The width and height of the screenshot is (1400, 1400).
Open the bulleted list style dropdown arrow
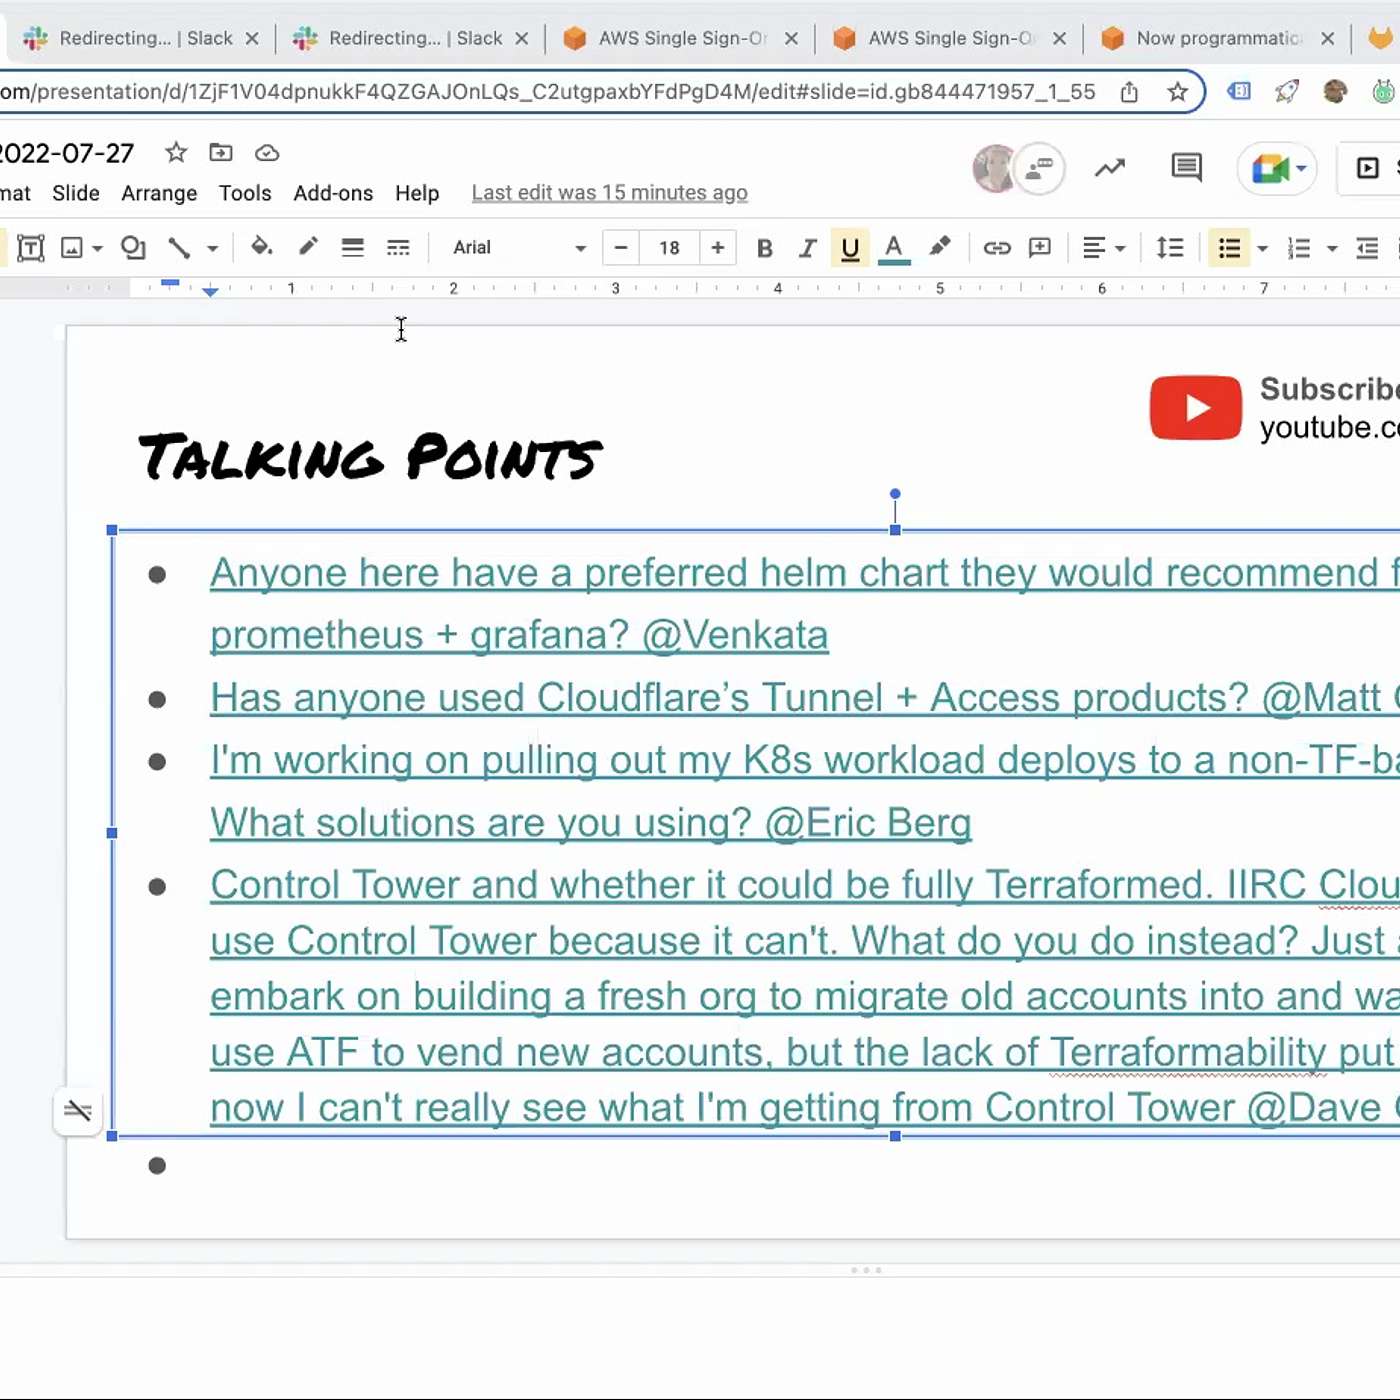point(1263,248)
